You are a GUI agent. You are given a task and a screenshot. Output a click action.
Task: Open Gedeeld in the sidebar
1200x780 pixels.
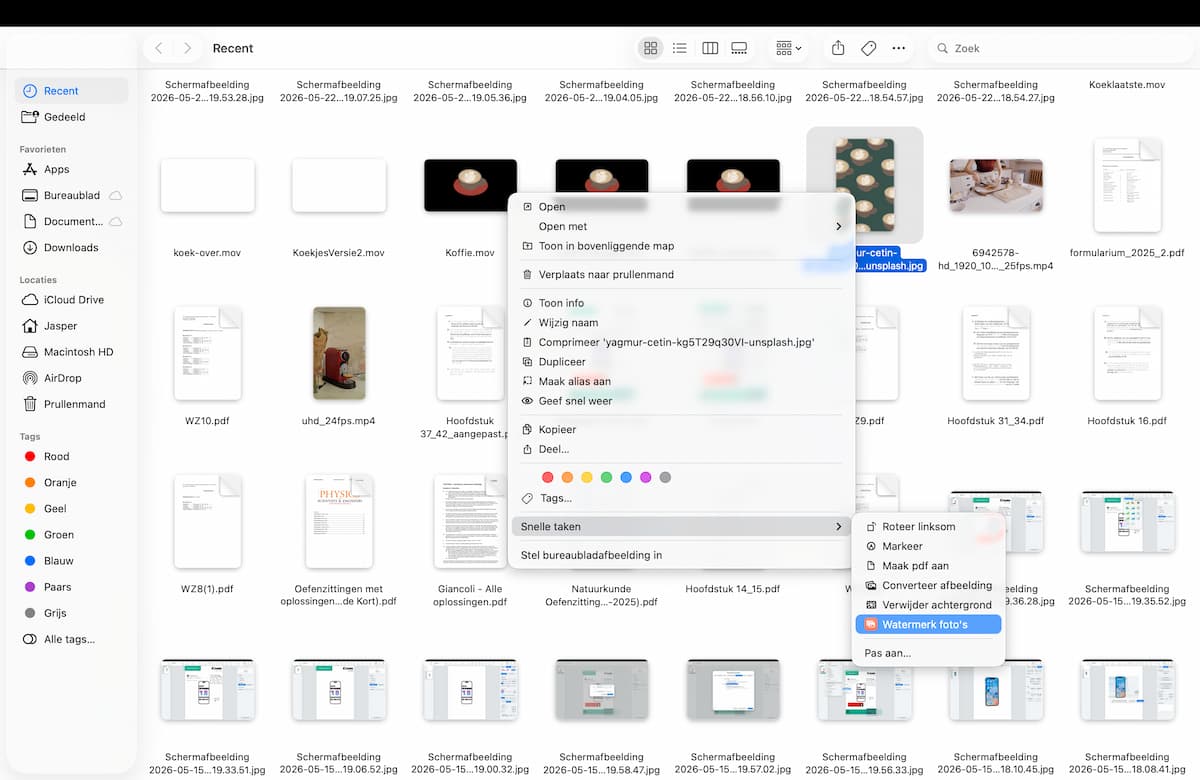(x=71, y=117)
